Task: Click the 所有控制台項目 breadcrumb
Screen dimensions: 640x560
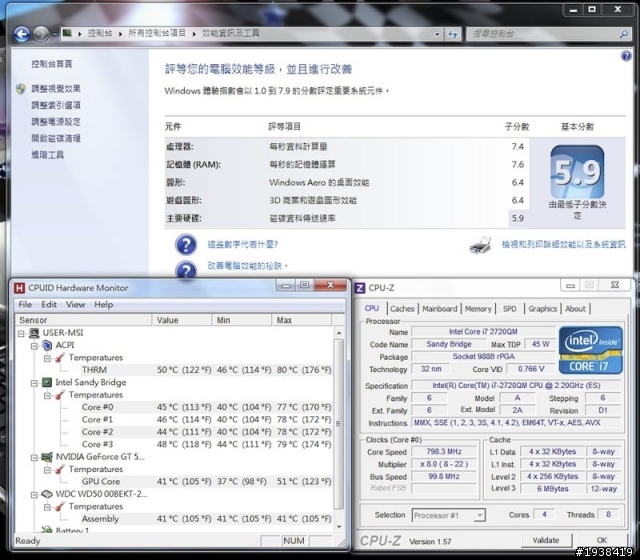Action: coord(157,33)
